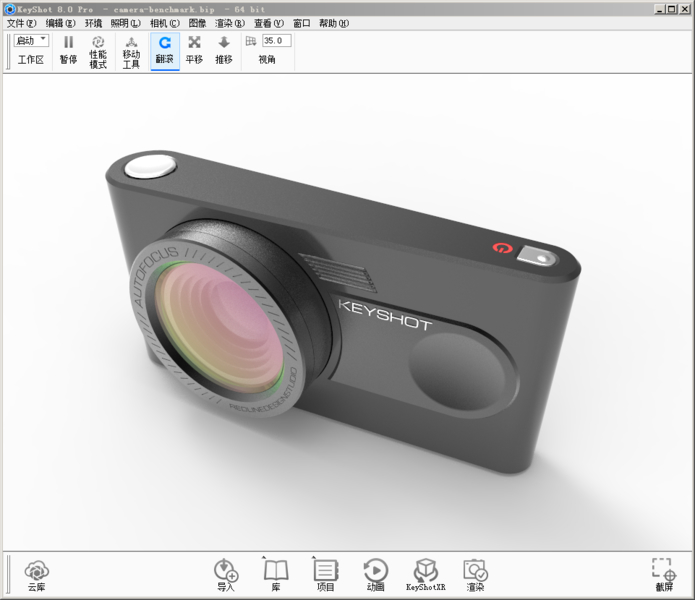
Task: Open the 图像 (Image) menu
Action: (x=197, y=23)
